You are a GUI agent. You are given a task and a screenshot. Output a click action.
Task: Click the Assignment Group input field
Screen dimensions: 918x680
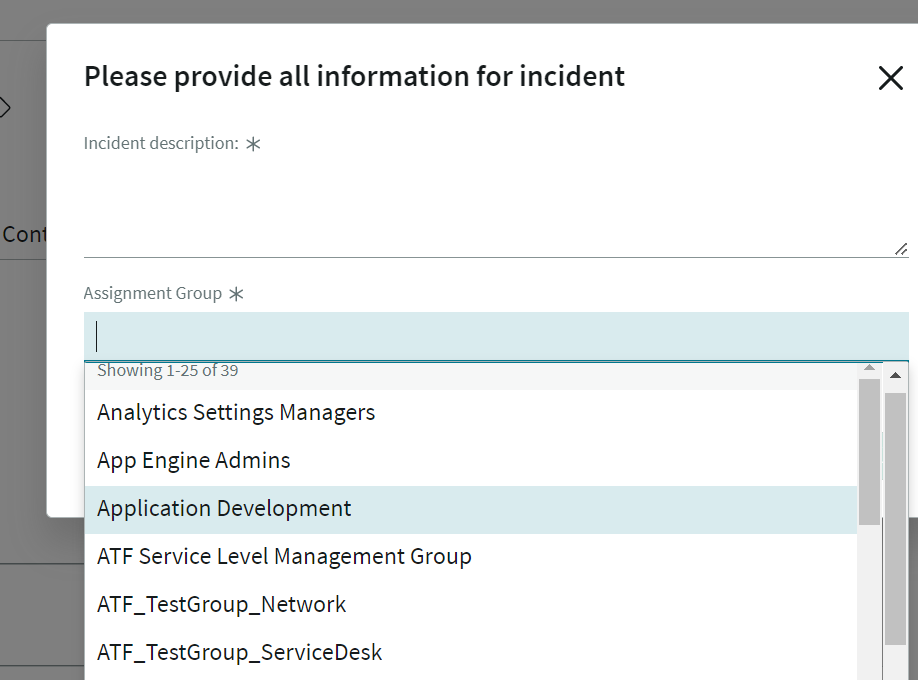(x=496, y=336)
